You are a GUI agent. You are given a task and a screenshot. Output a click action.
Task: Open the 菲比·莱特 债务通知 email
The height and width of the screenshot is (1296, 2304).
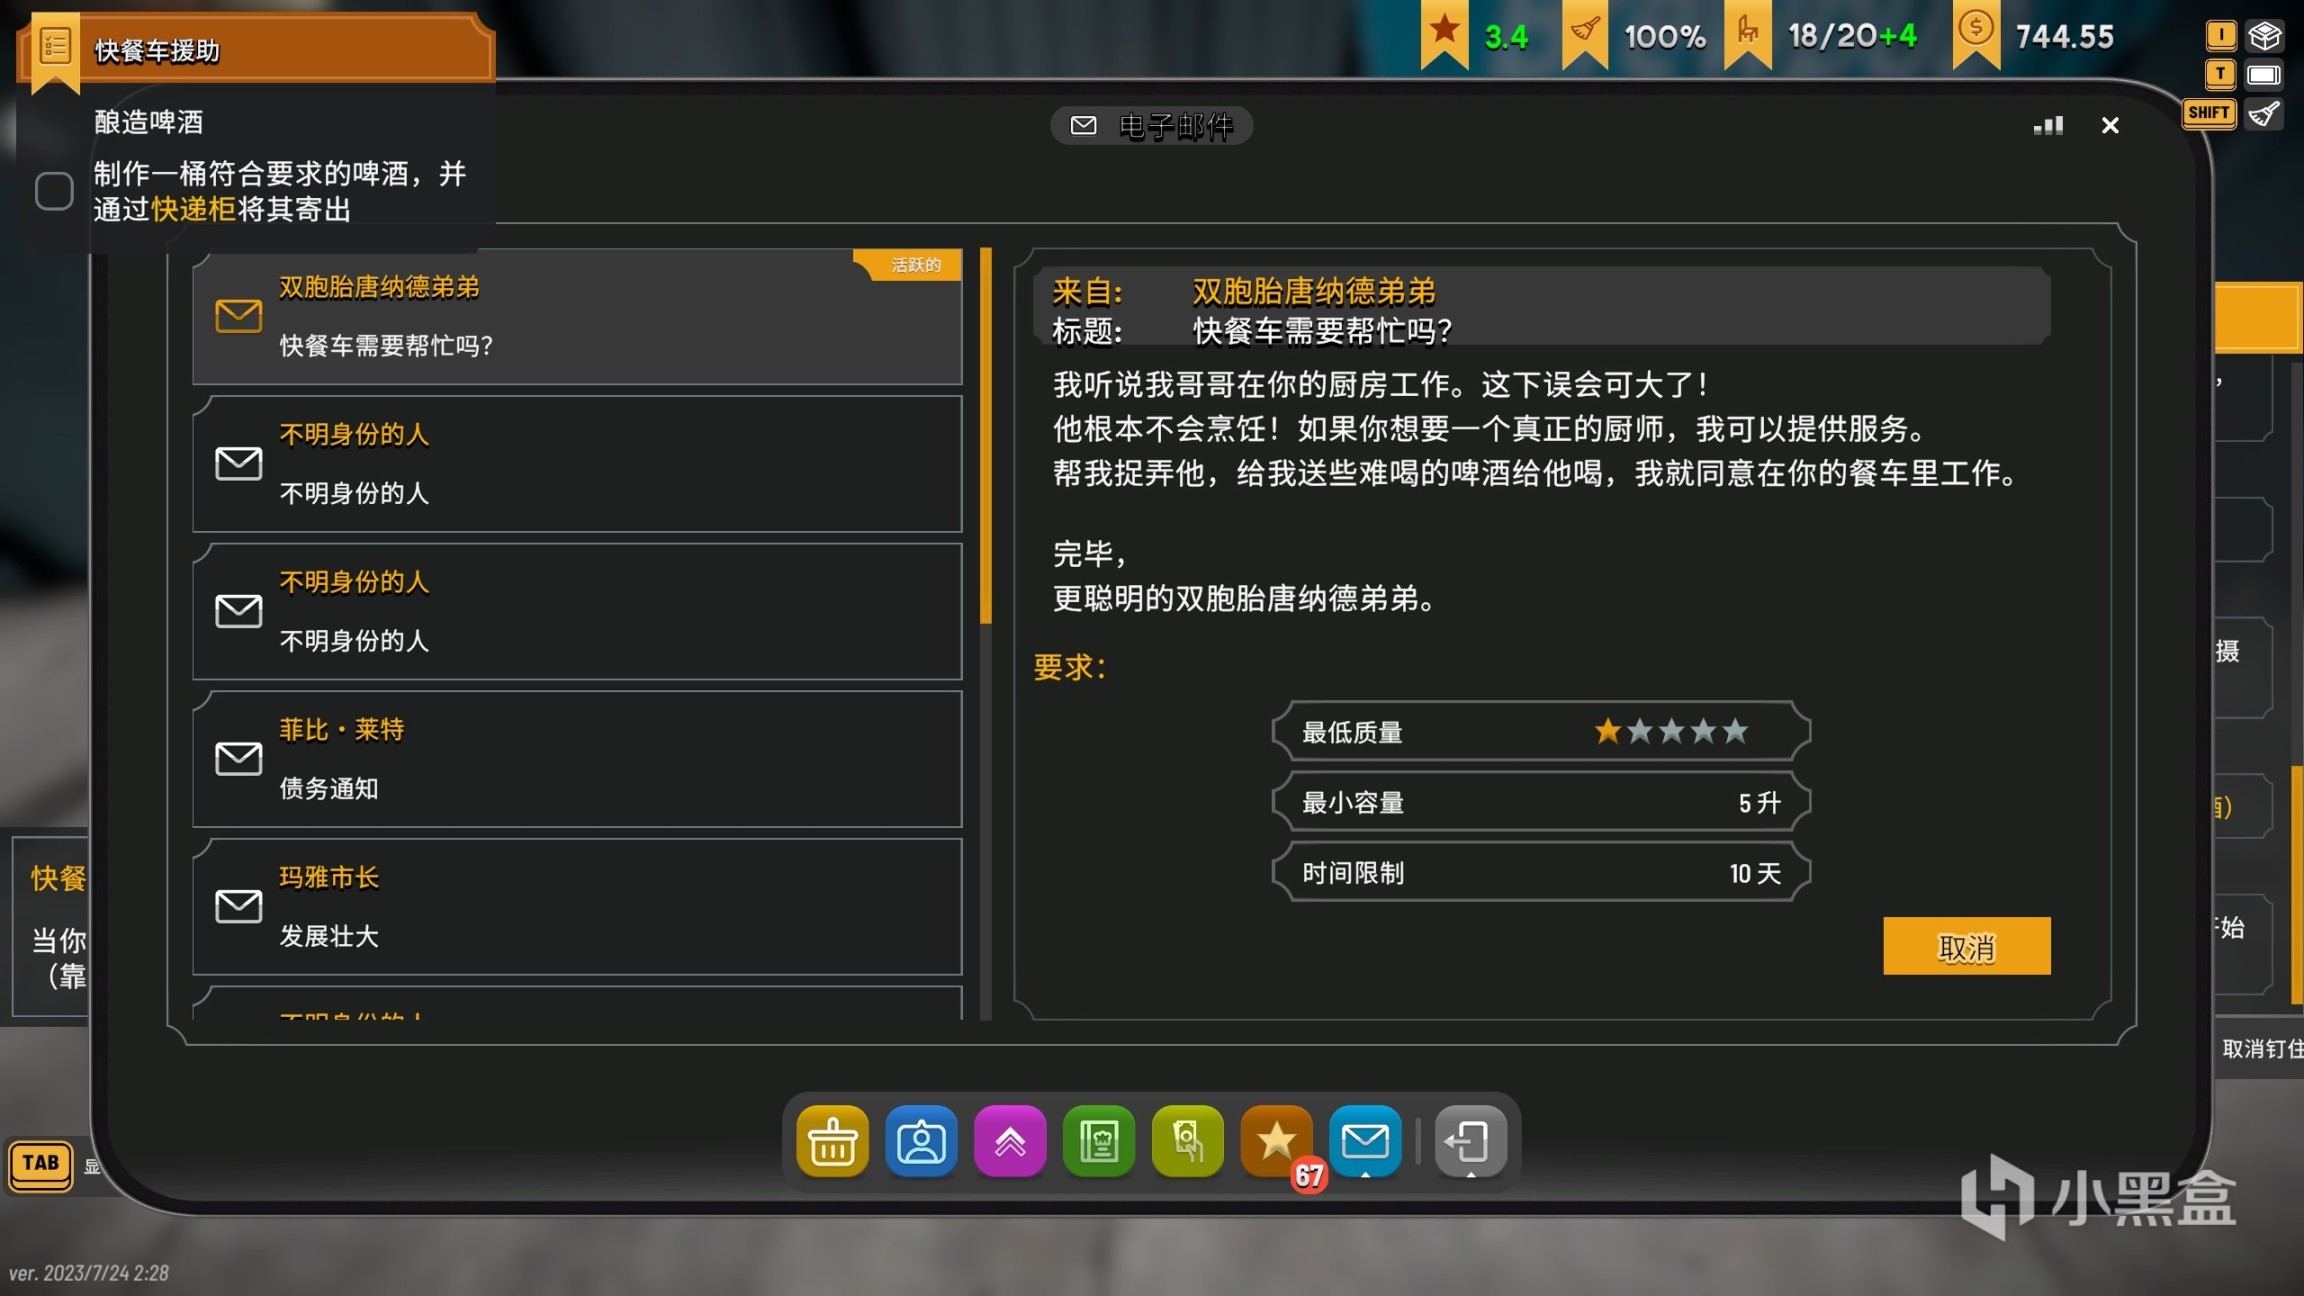point(577,759)
